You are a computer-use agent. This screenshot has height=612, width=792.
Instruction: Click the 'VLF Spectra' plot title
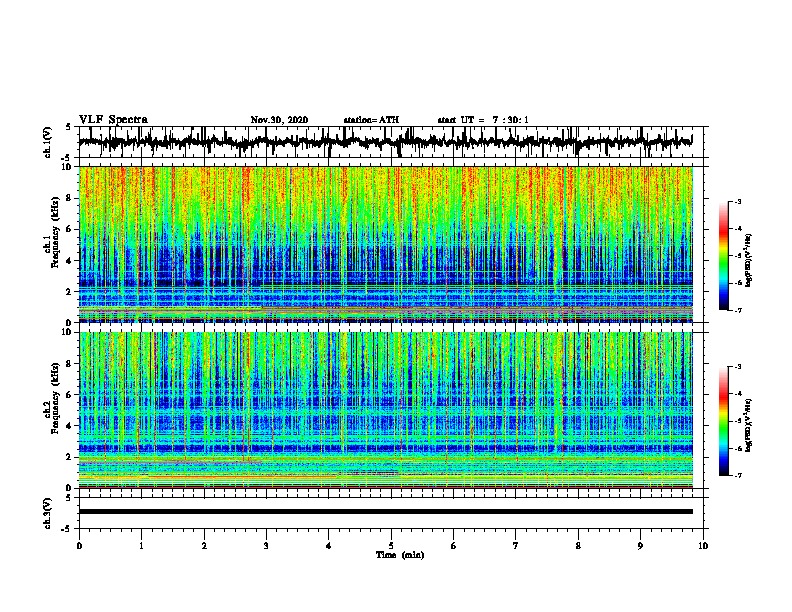(x=113, y=120)
